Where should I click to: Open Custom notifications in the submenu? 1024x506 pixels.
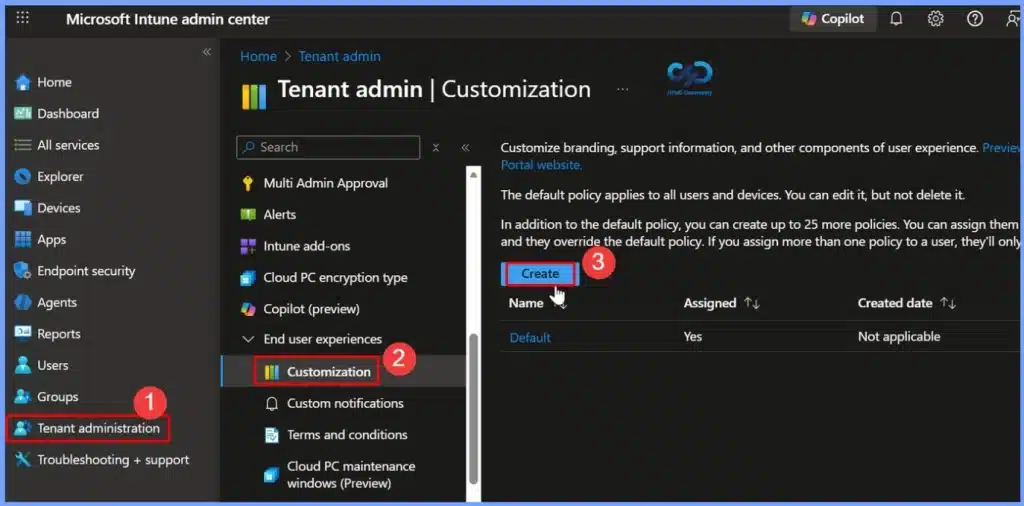click(345, 403)
